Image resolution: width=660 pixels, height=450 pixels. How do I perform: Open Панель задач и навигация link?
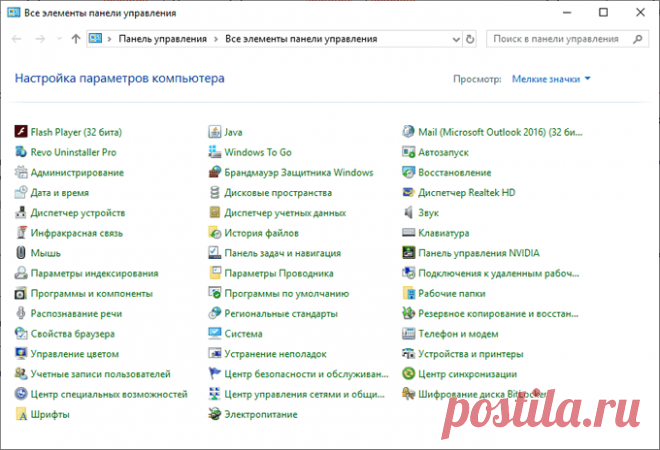tap(282, 253)
